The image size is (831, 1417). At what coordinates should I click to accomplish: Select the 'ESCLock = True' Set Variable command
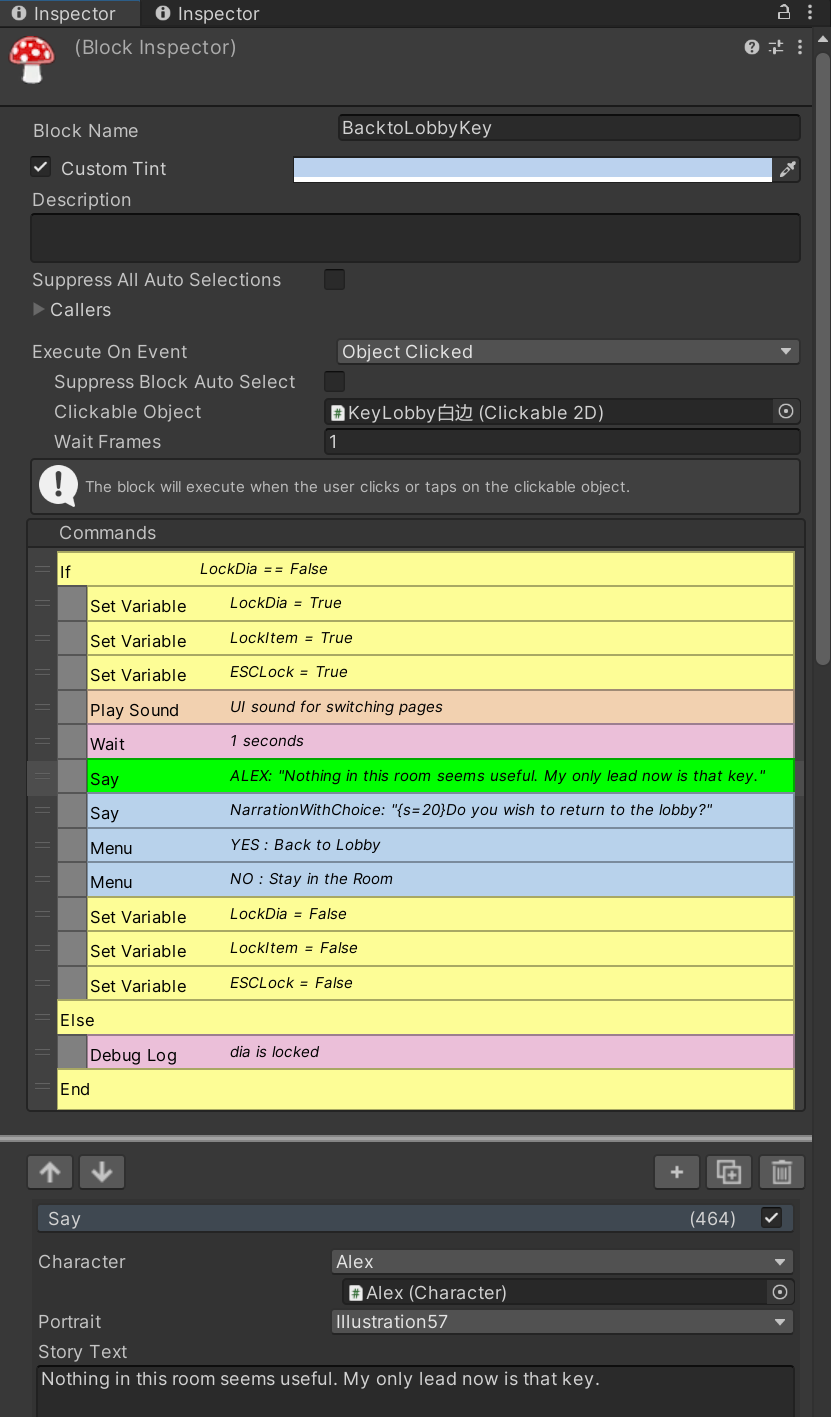tap(441, 673)
